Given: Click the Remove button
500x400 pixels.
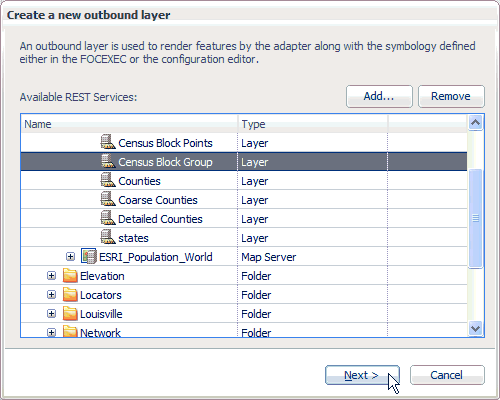Looking at the screenshot, I should click(x=451, y=96).
